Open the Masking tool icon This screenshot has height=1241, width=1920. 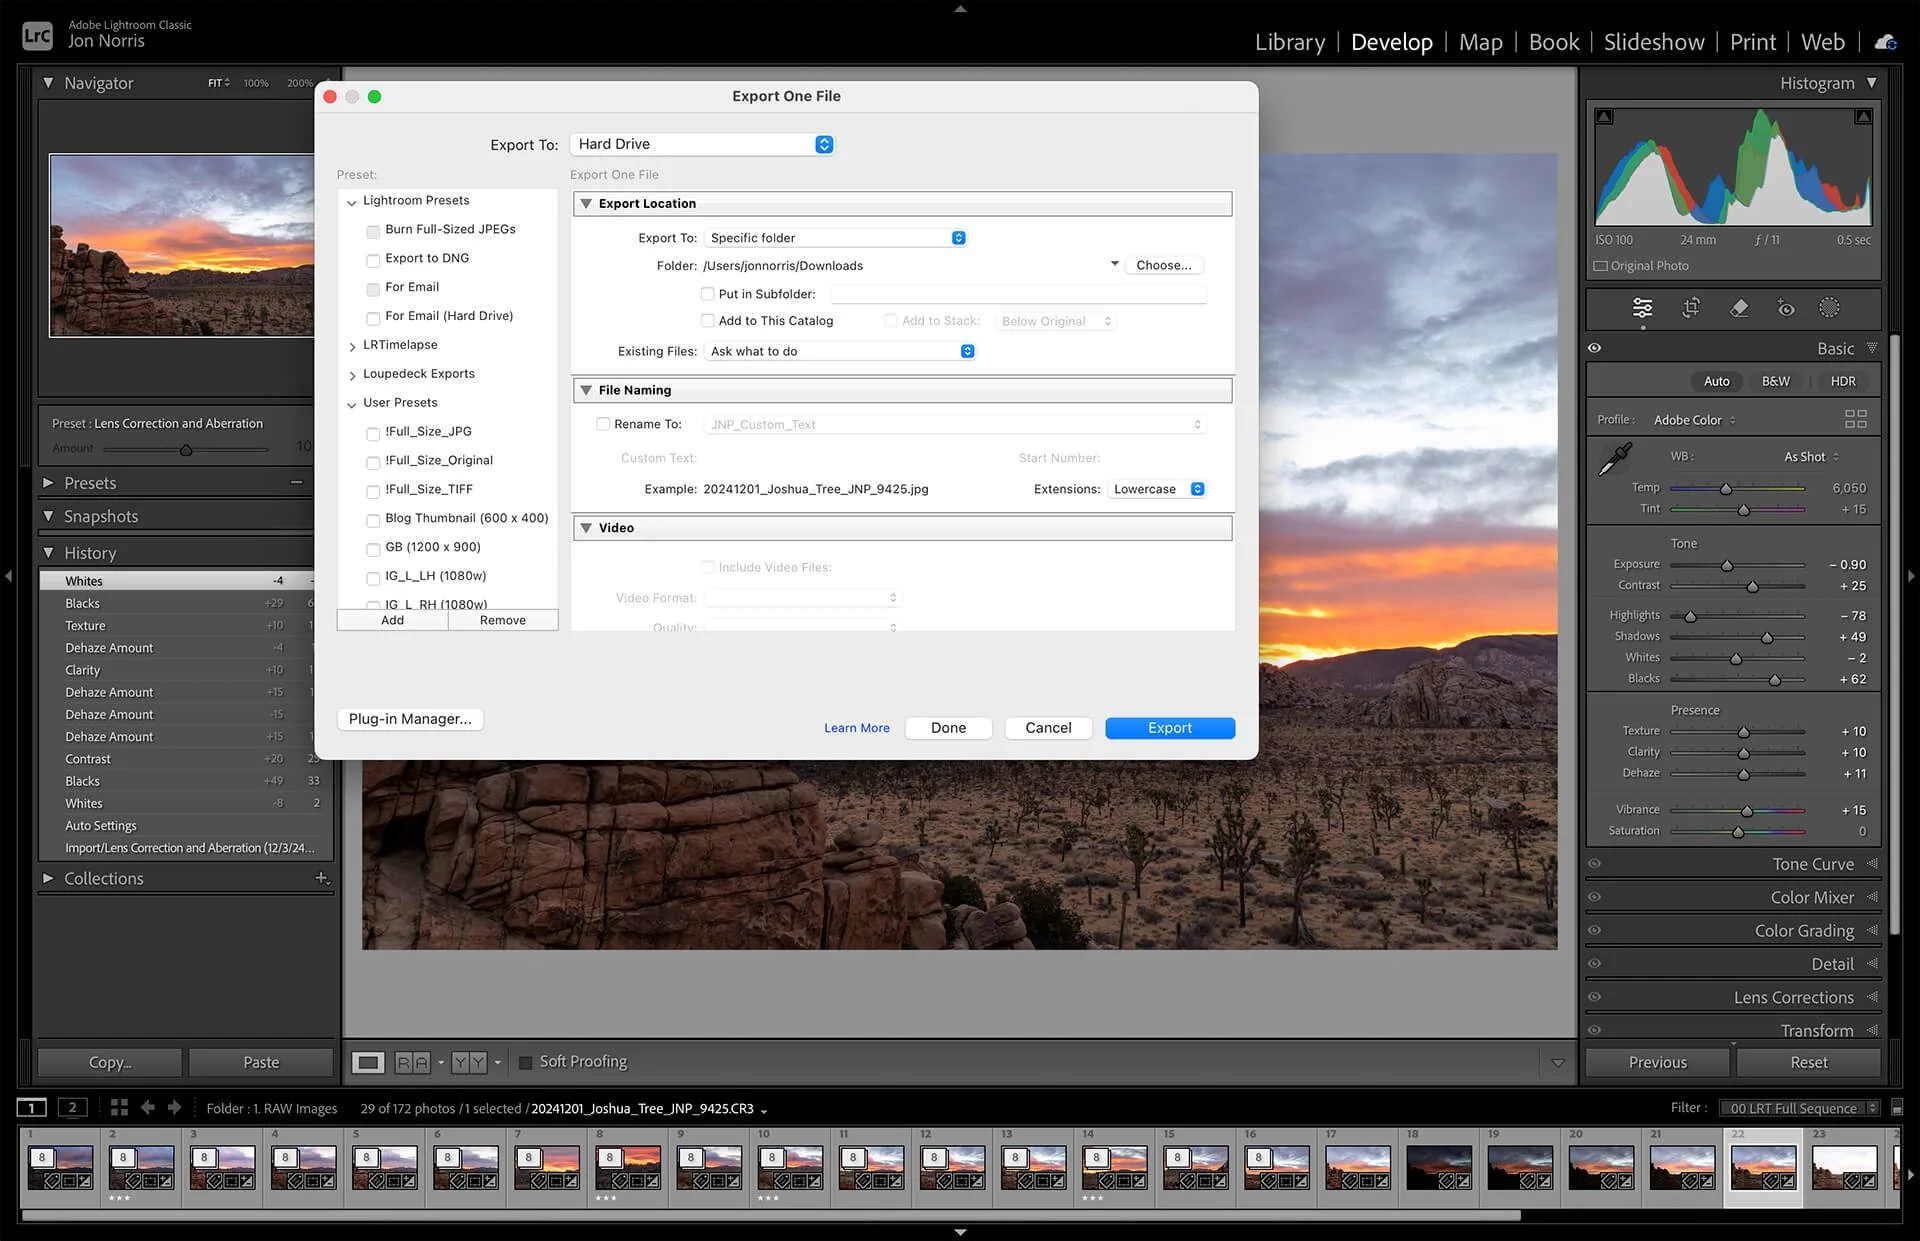click(1829, 308)
